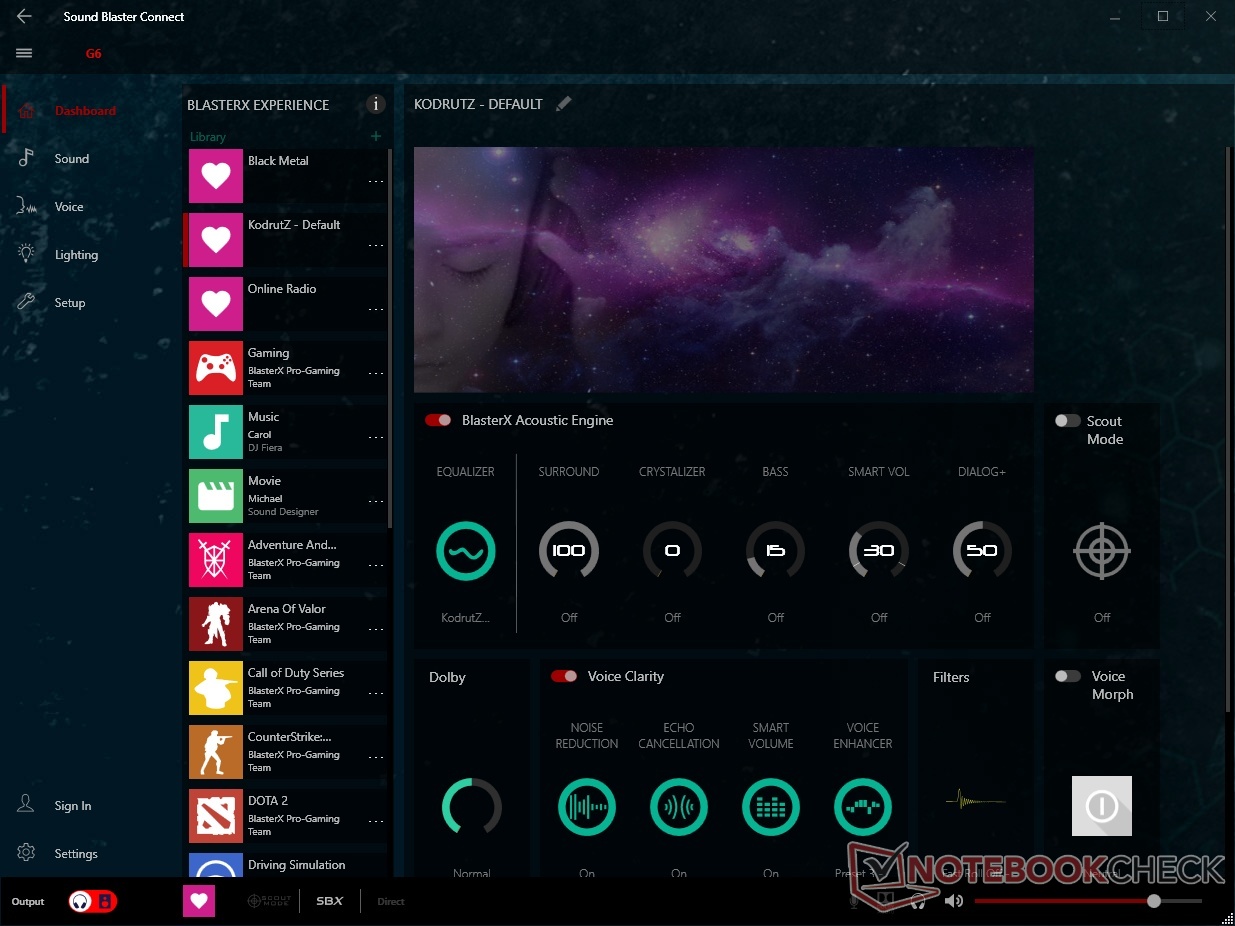Click the active profile heart in bottom bar
1235x926 pixels.
(199, 902)
